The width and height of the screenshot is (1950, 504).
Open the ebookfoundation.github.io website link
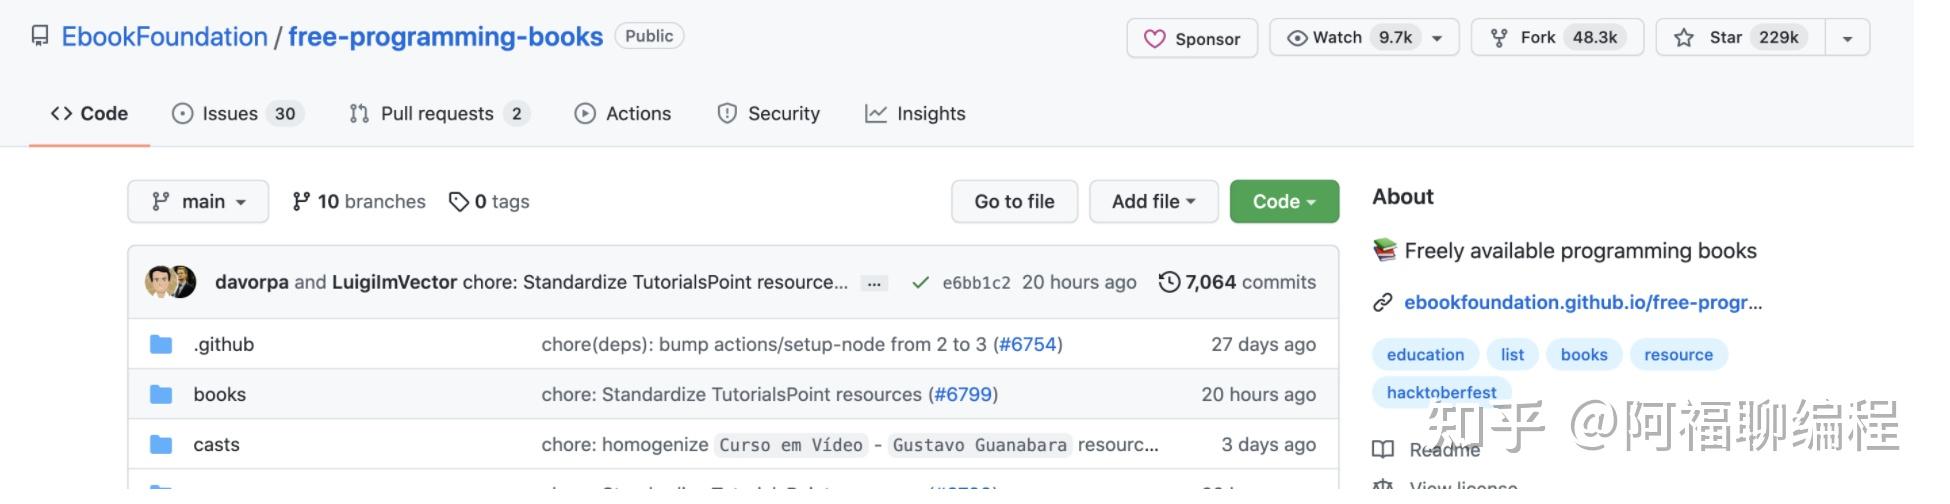pos(1582,303)
